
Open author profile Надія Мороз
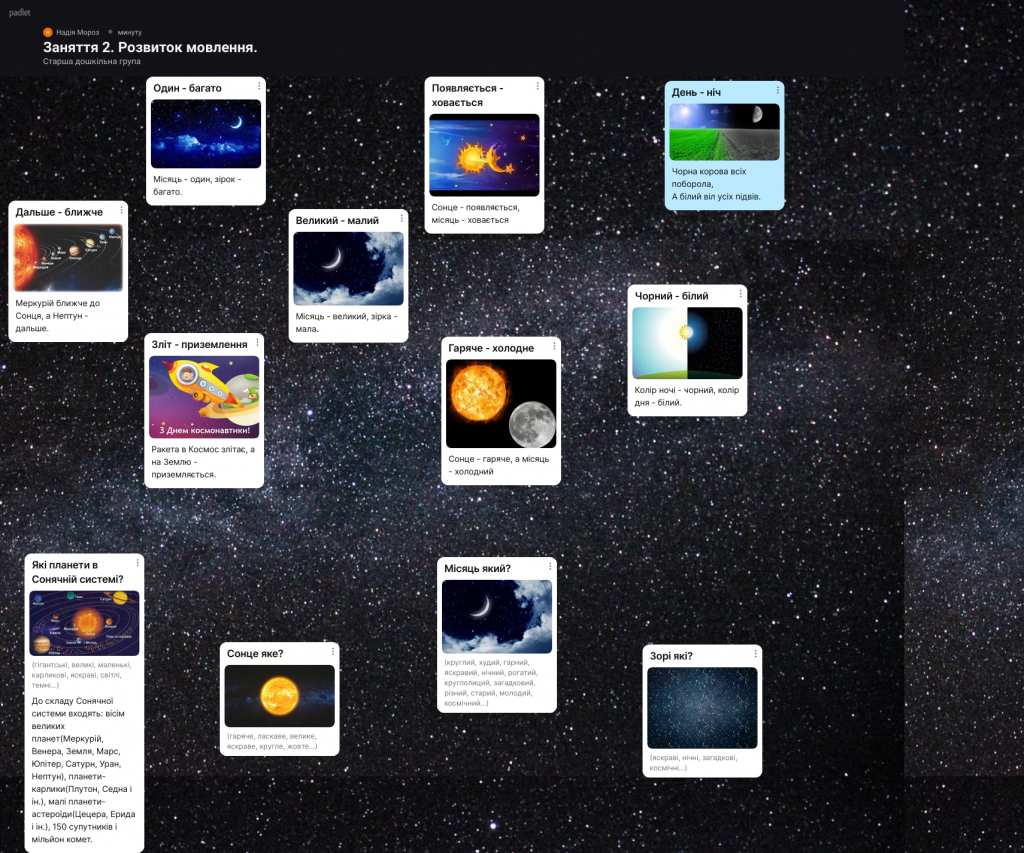pos(78,32)
